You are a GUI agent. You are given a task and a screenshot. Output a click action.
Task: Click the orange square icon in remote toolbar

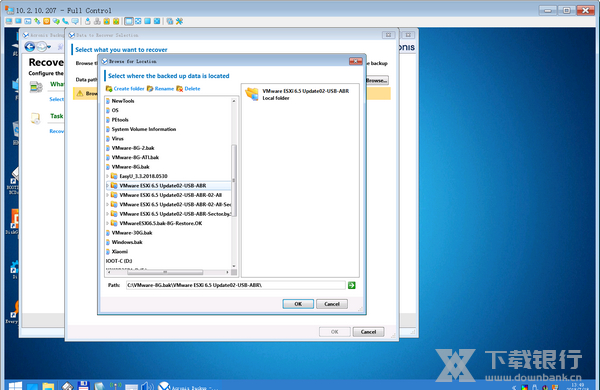pyautogui.click(x=47, y=21)
